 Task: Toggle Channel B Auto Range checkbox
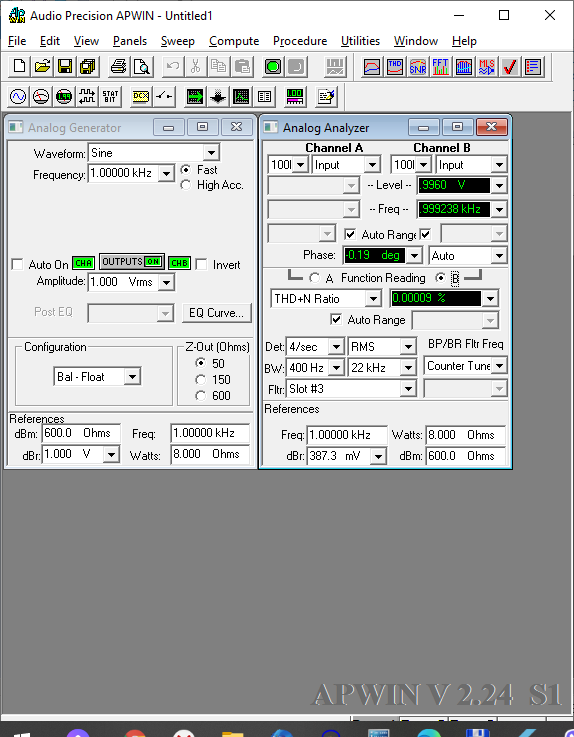click(425, 234)
